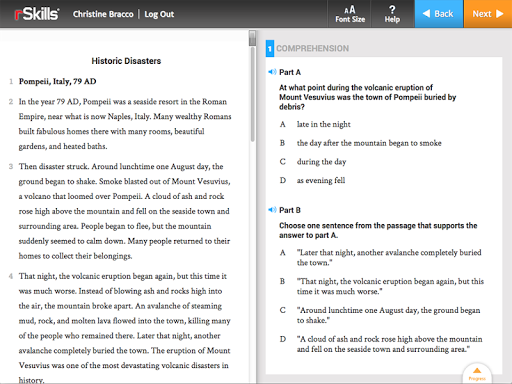This screenshot has width=512, height=384.
Task: Click the rSkills logo
Action: (37, 14)
